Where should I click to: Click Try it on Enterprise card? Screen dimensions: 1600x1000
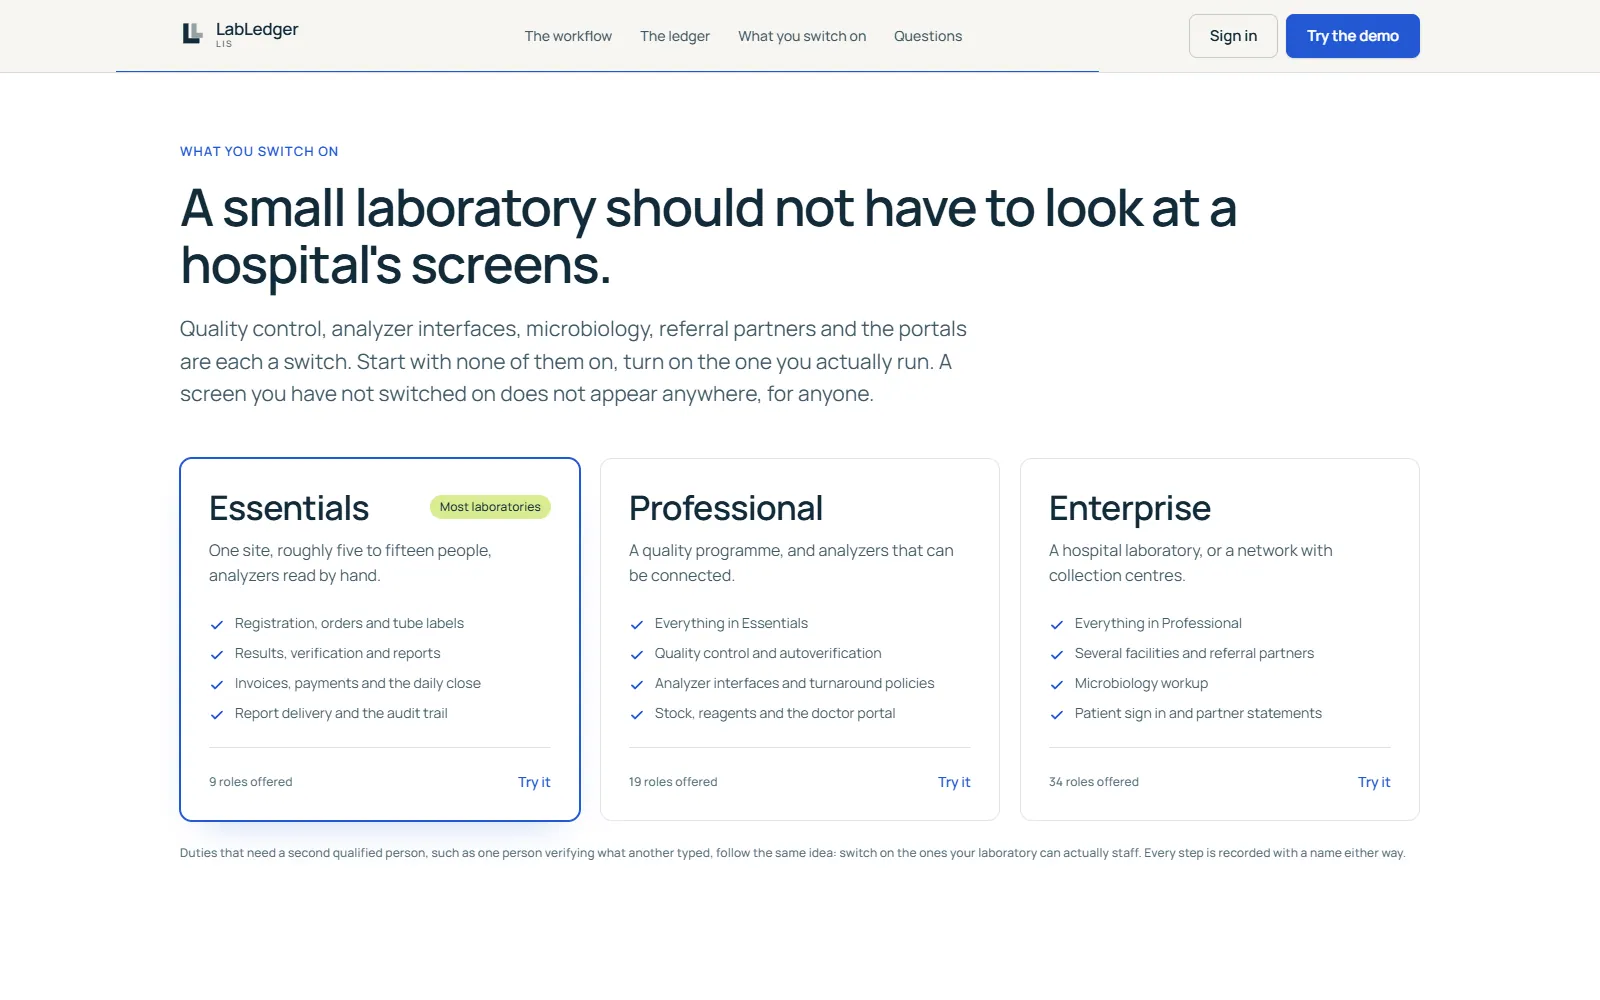point(1374,782)
